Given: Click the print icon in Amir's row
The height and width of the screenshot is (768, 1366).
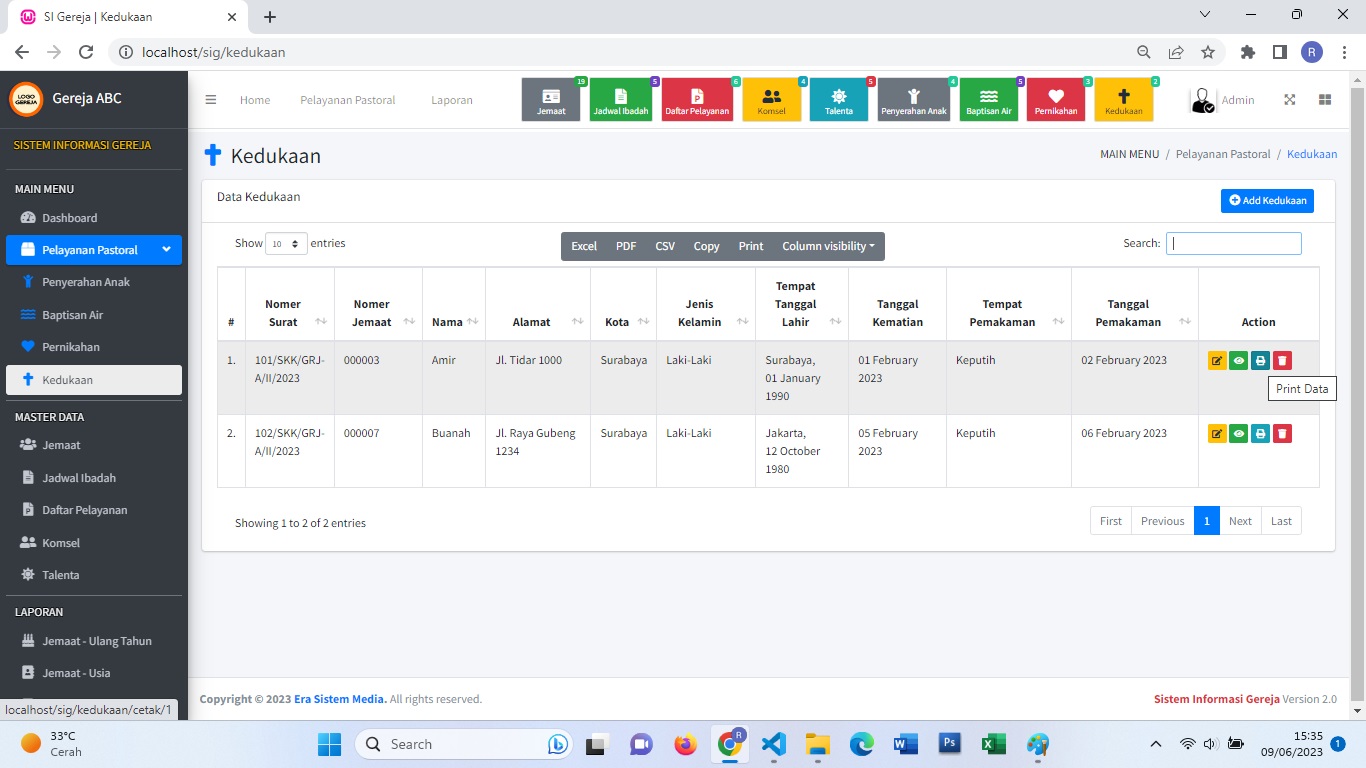Looking at the screenshot, I should (x=1260, y=361).
